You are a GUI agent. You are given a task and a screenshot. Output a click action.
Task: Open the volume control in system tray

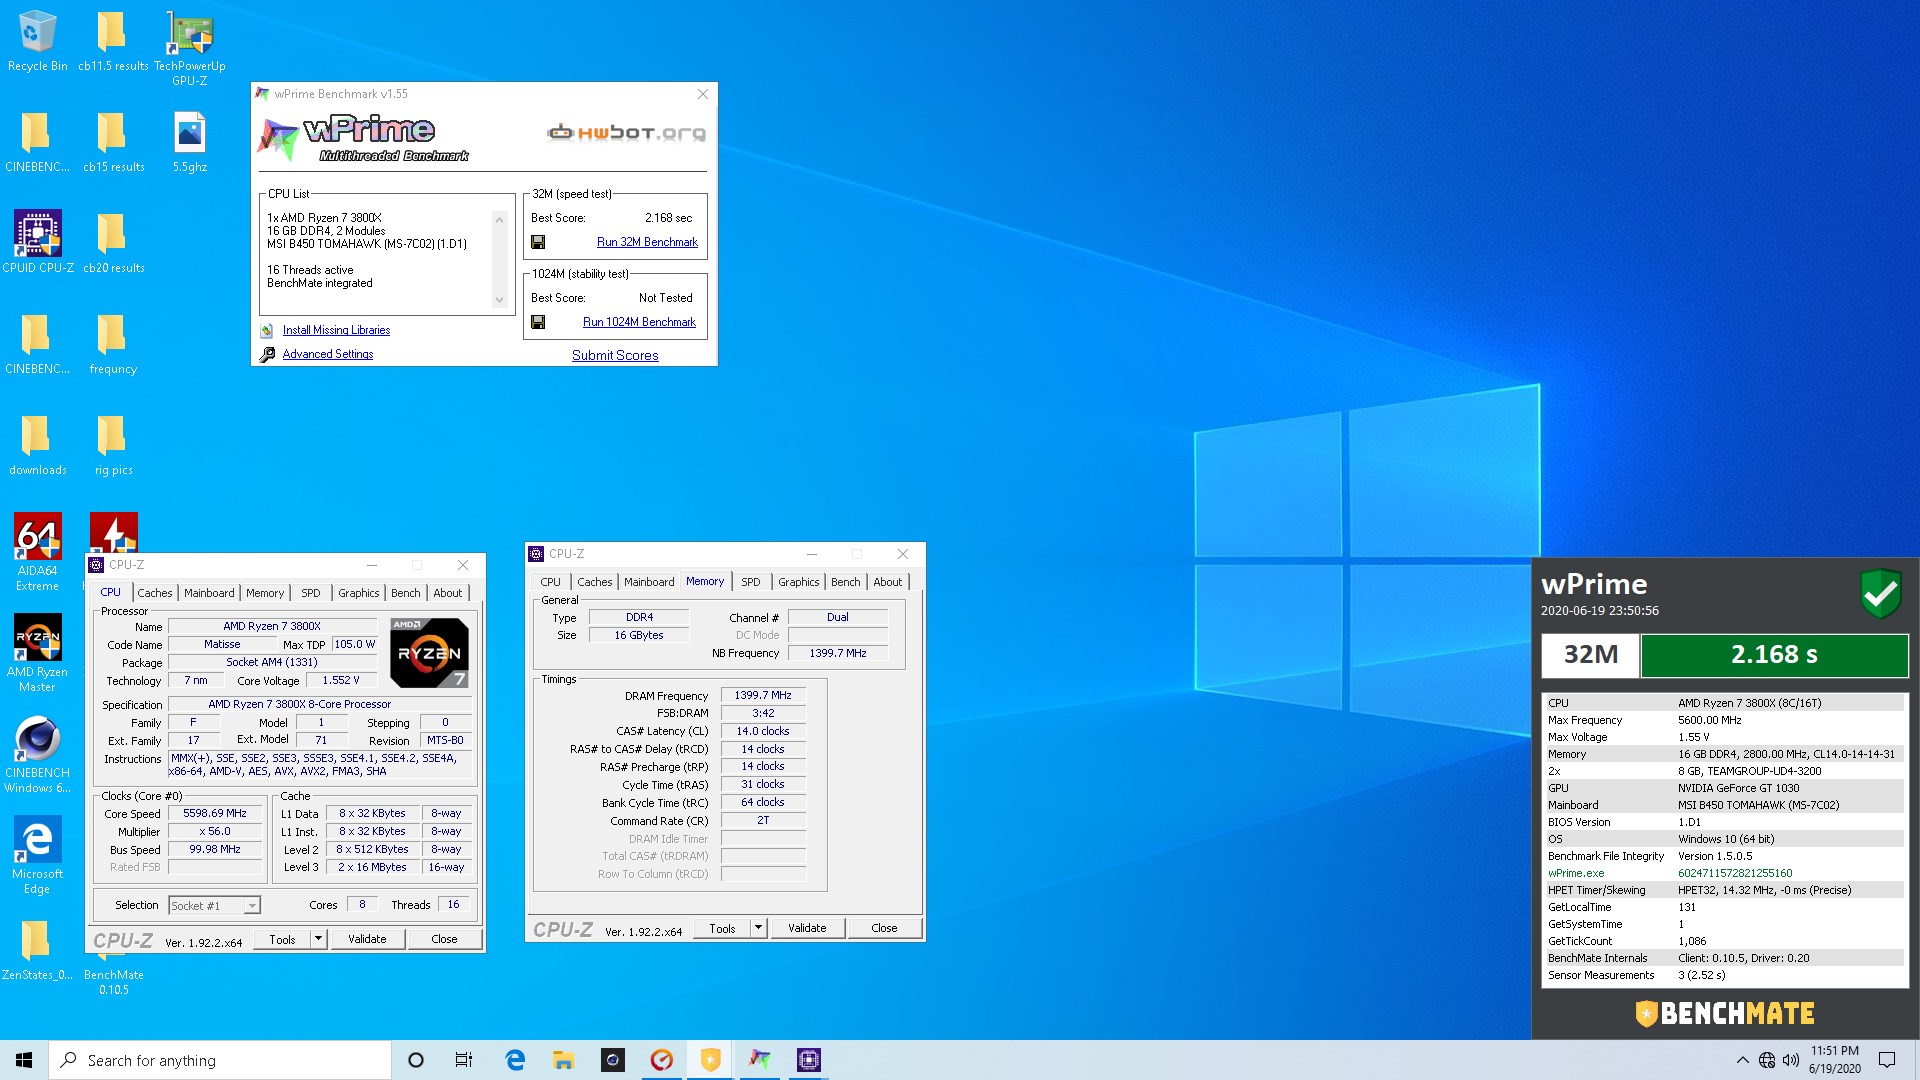(1791, 1060)
